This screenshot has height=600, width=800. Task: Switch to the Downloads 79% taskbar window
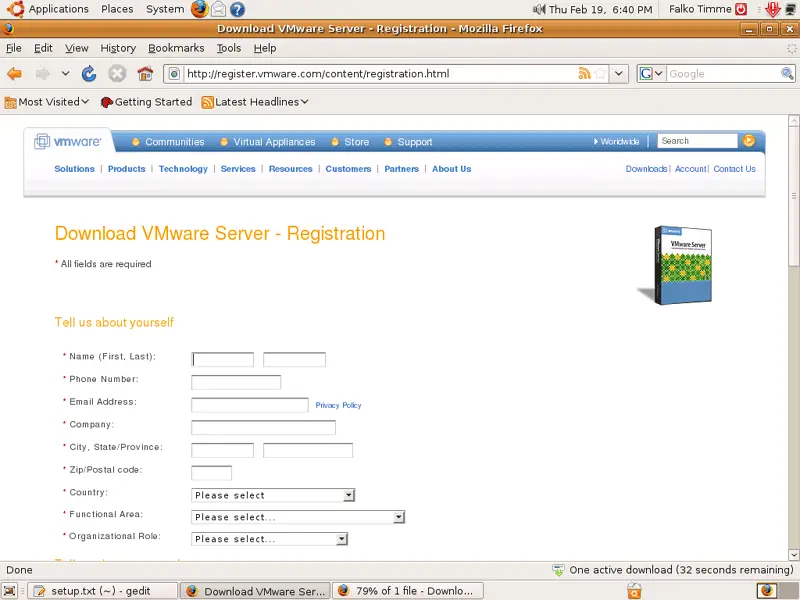pos(409,591)
